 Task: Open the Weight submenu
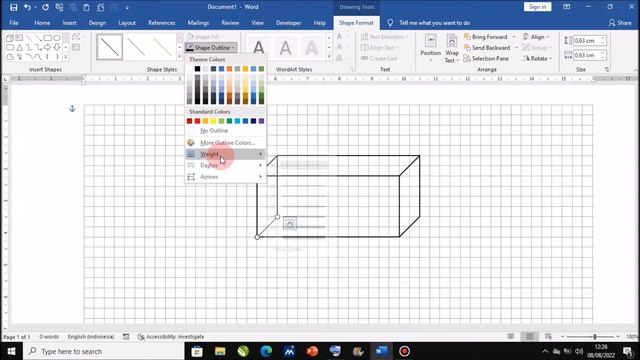click(225, 154)
